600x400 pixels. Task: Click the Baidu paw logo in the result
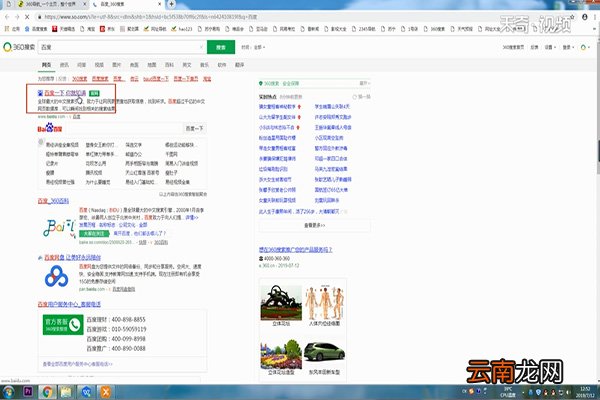[49, 128]
